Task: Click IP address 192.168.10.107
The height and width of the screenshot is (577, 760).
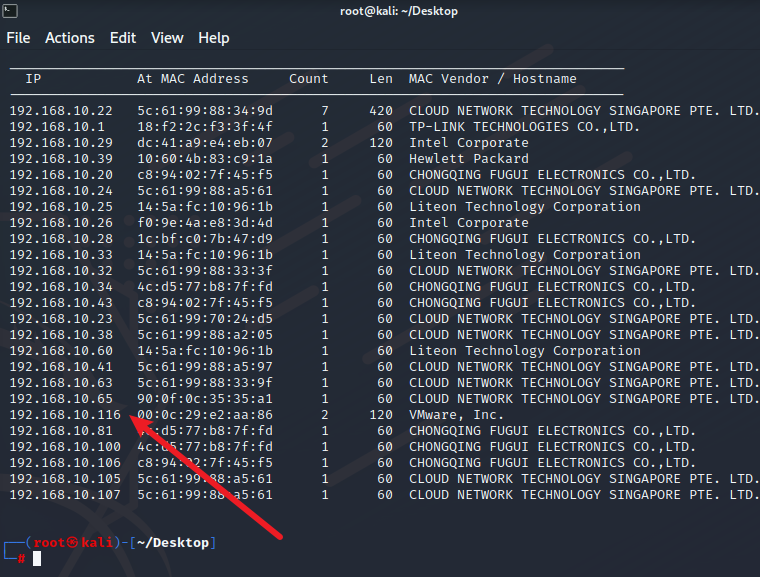Action: [x=65, y=495]
